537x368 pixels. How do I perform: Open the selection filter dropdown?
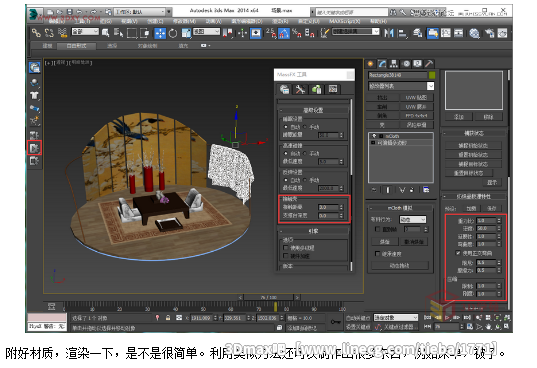[x=85, y=32]
